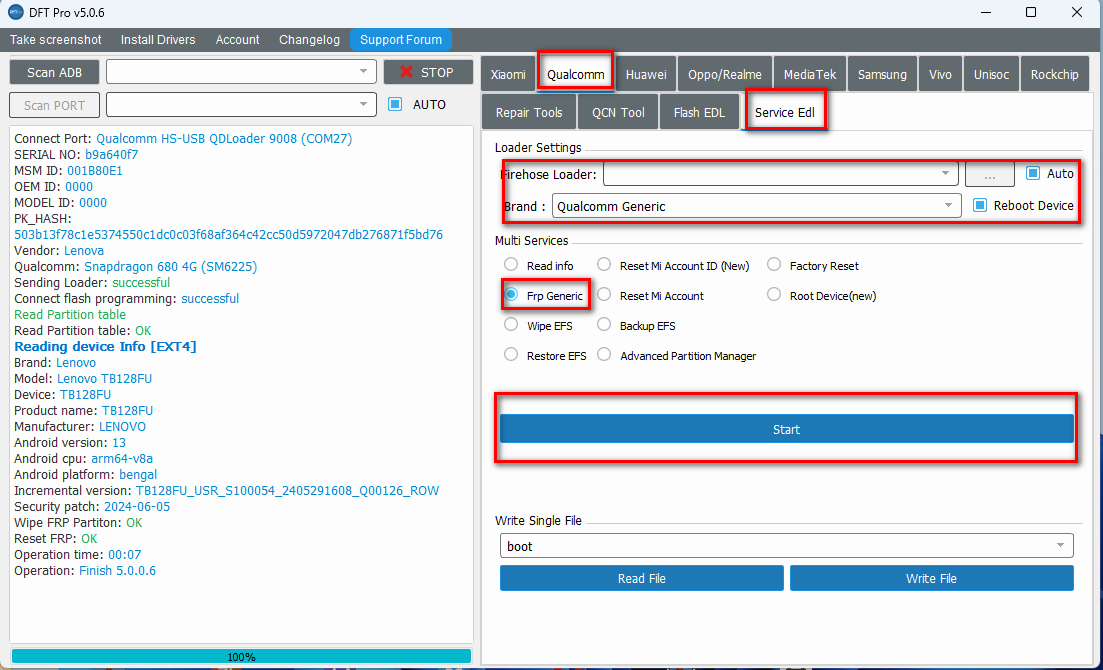1103x670 pixels.
Task: Click serial number b9a640f7 in log
Action: (x=112, y=154)
